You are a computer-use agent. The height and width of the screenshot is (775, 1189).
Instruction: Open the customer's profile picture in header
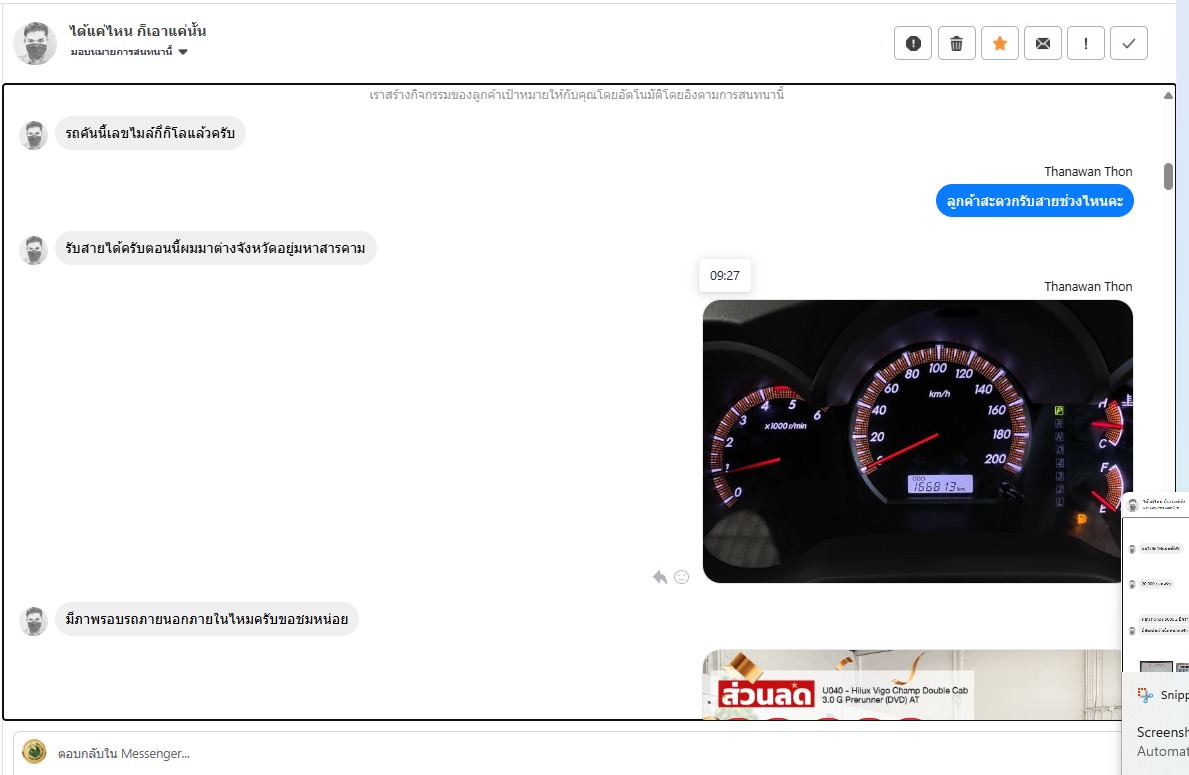point(35,43)
